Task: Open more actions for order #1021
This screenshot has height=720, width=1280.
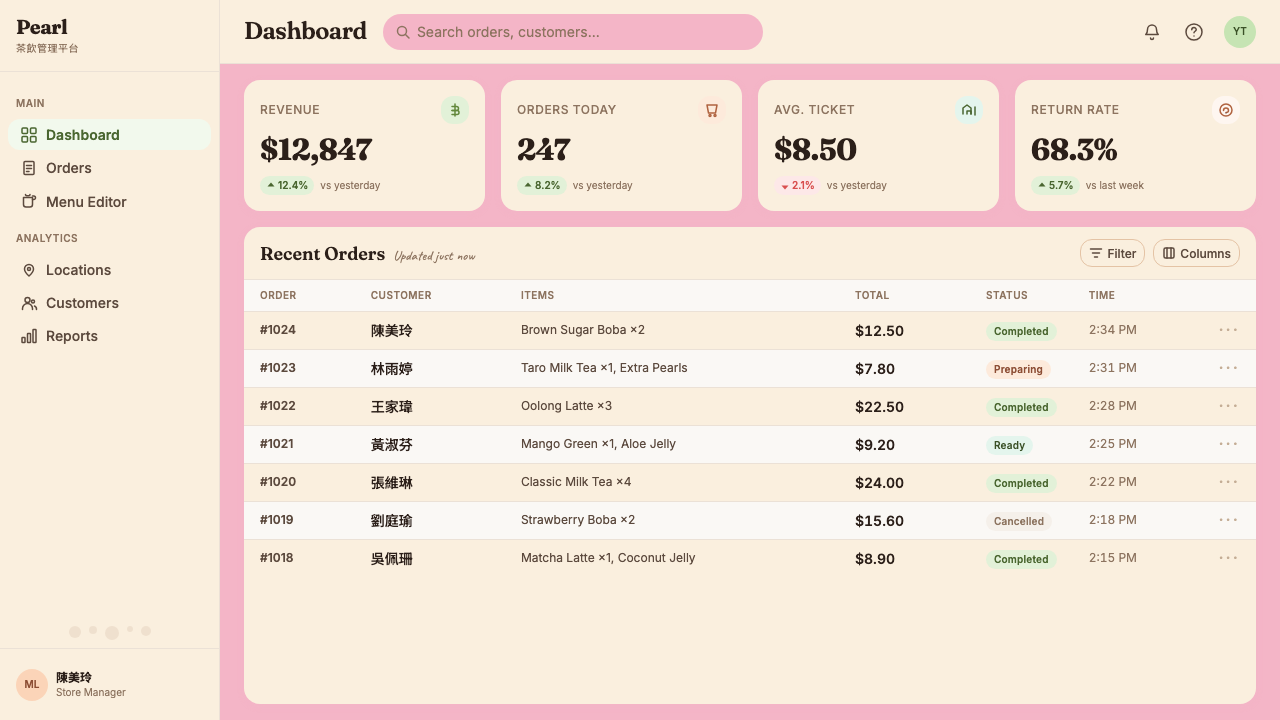Action: 1228,444
